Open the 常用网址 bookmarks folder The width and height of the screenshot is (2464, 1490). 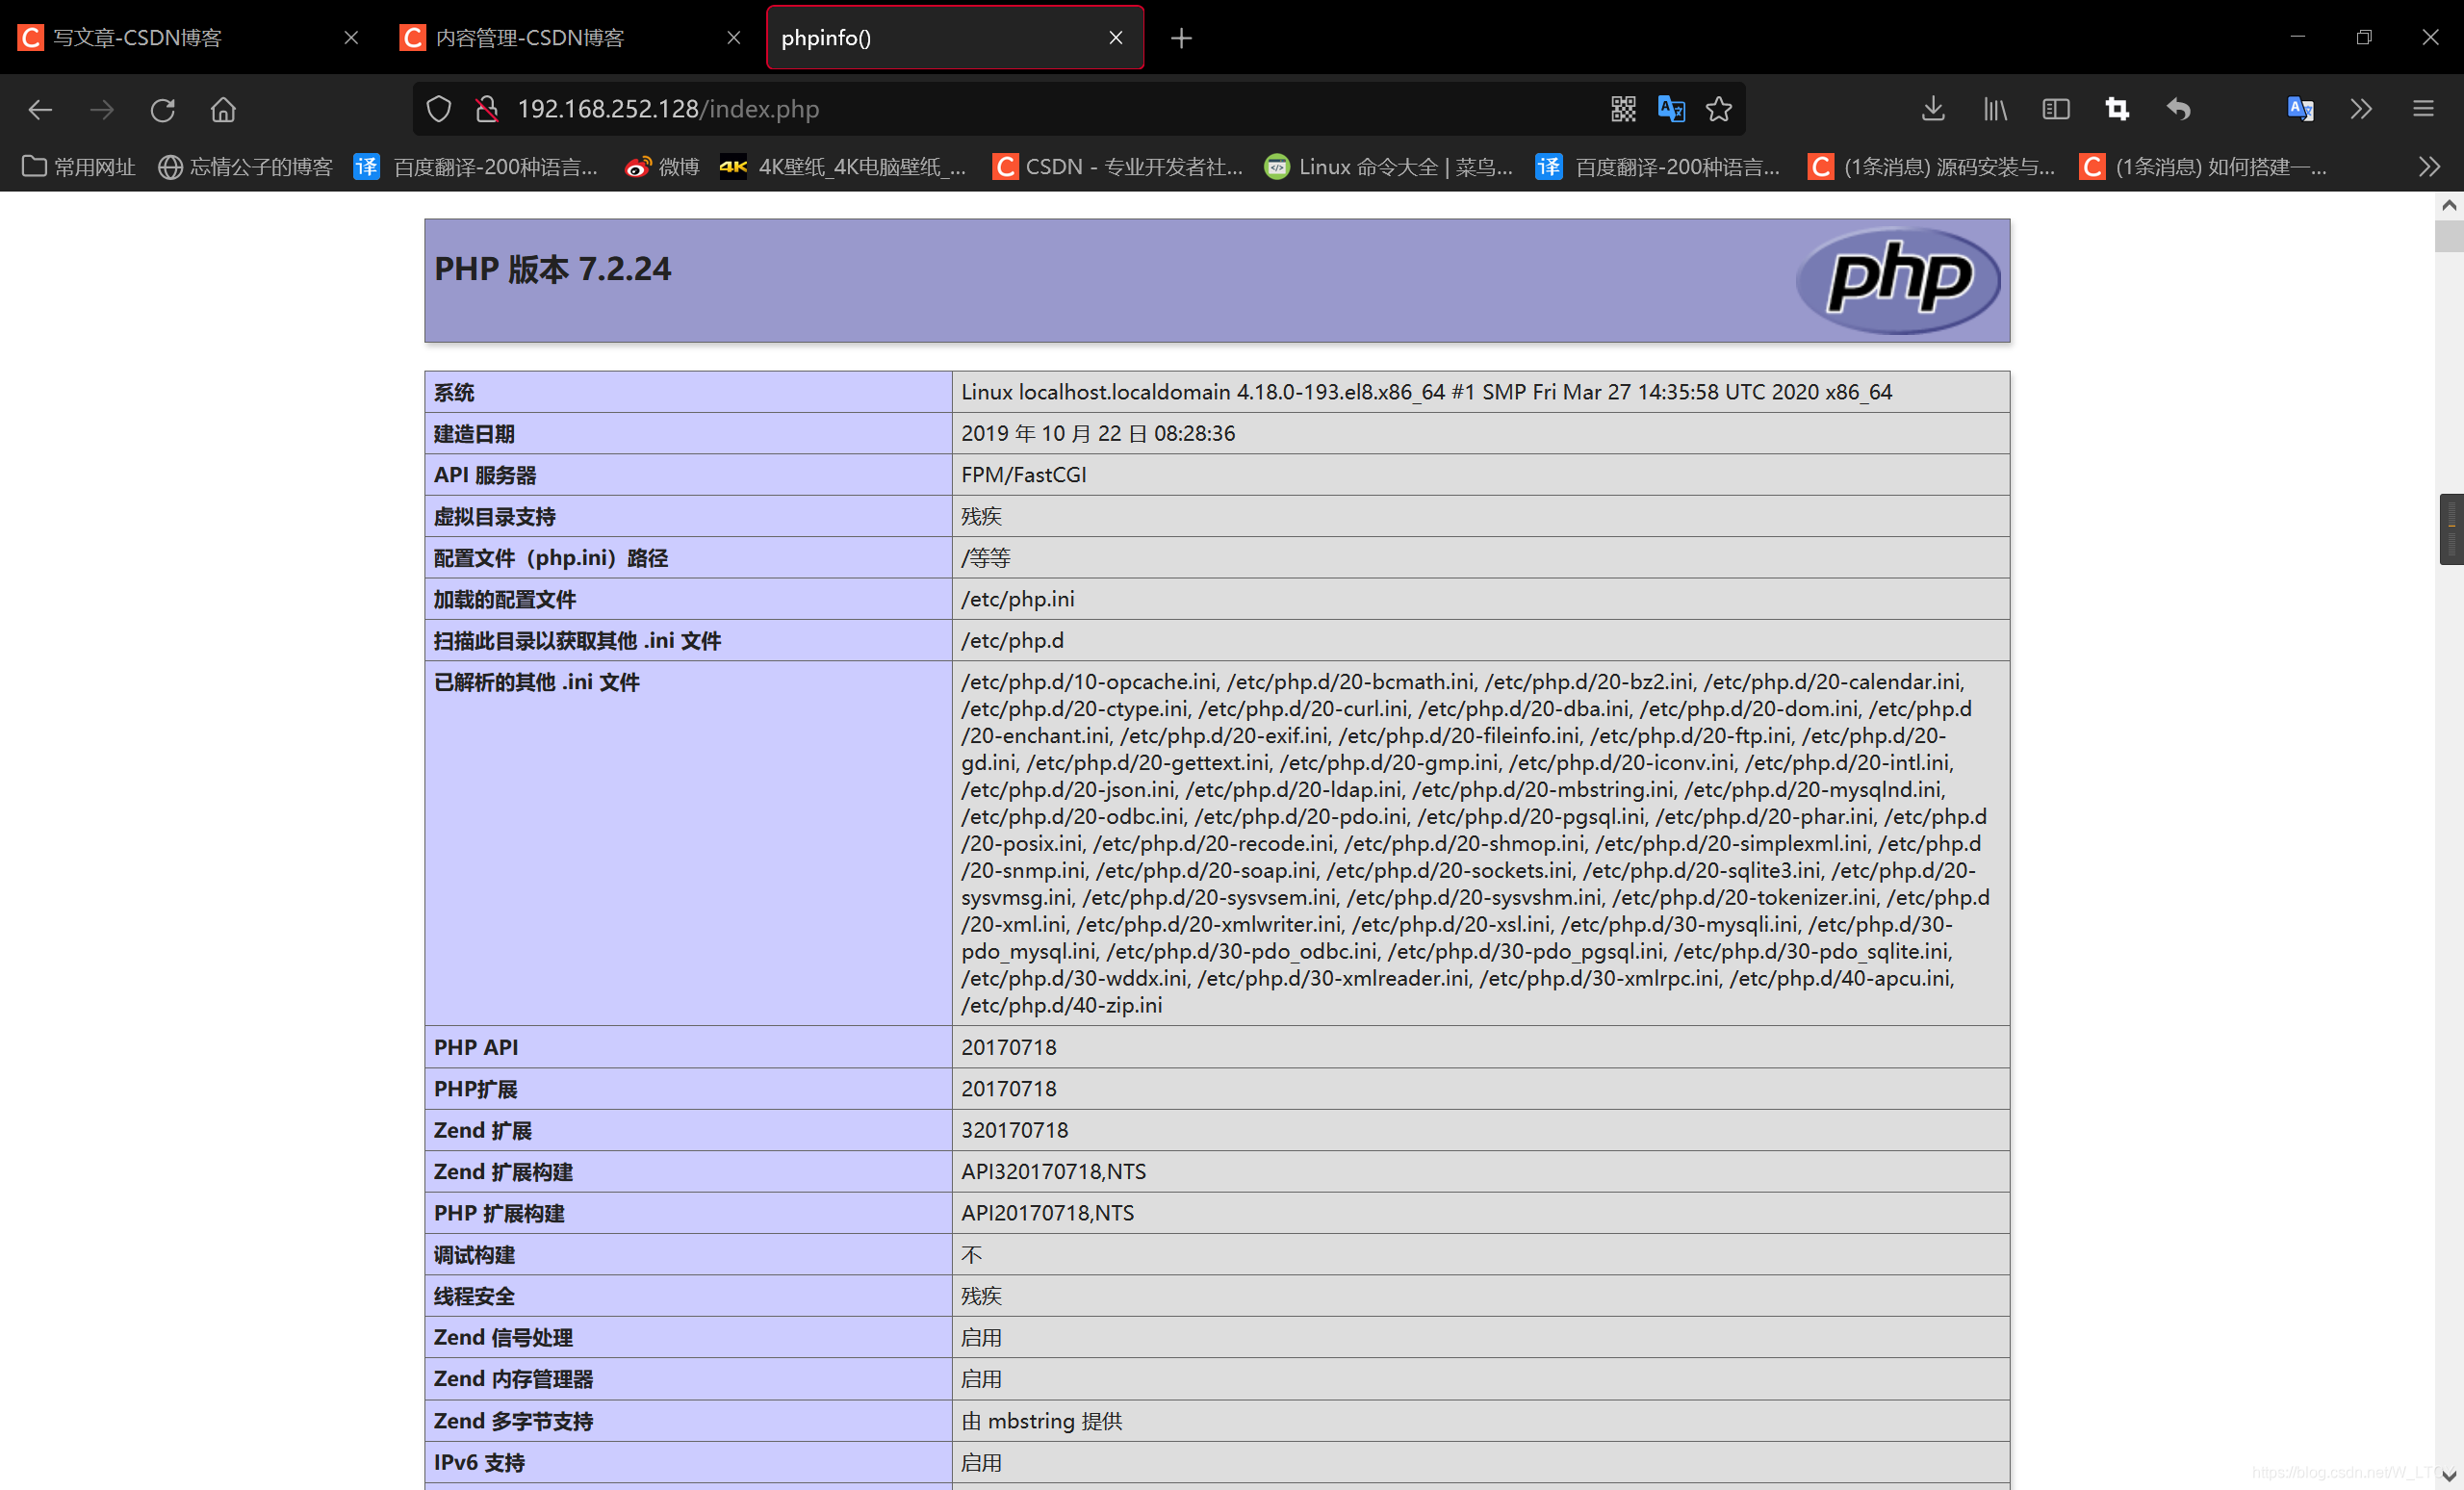click(x=78, y=167)
